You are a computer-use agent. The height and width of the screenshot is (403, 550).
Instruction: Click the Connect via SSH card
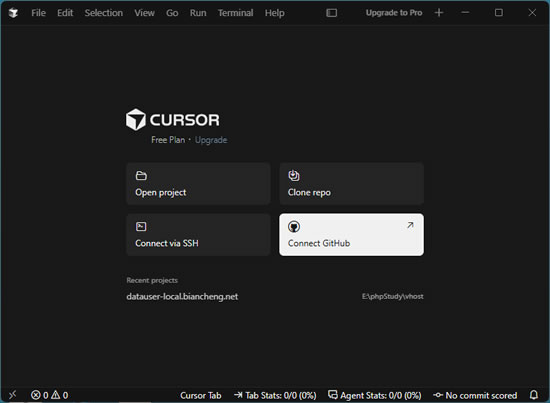point(198,235)
